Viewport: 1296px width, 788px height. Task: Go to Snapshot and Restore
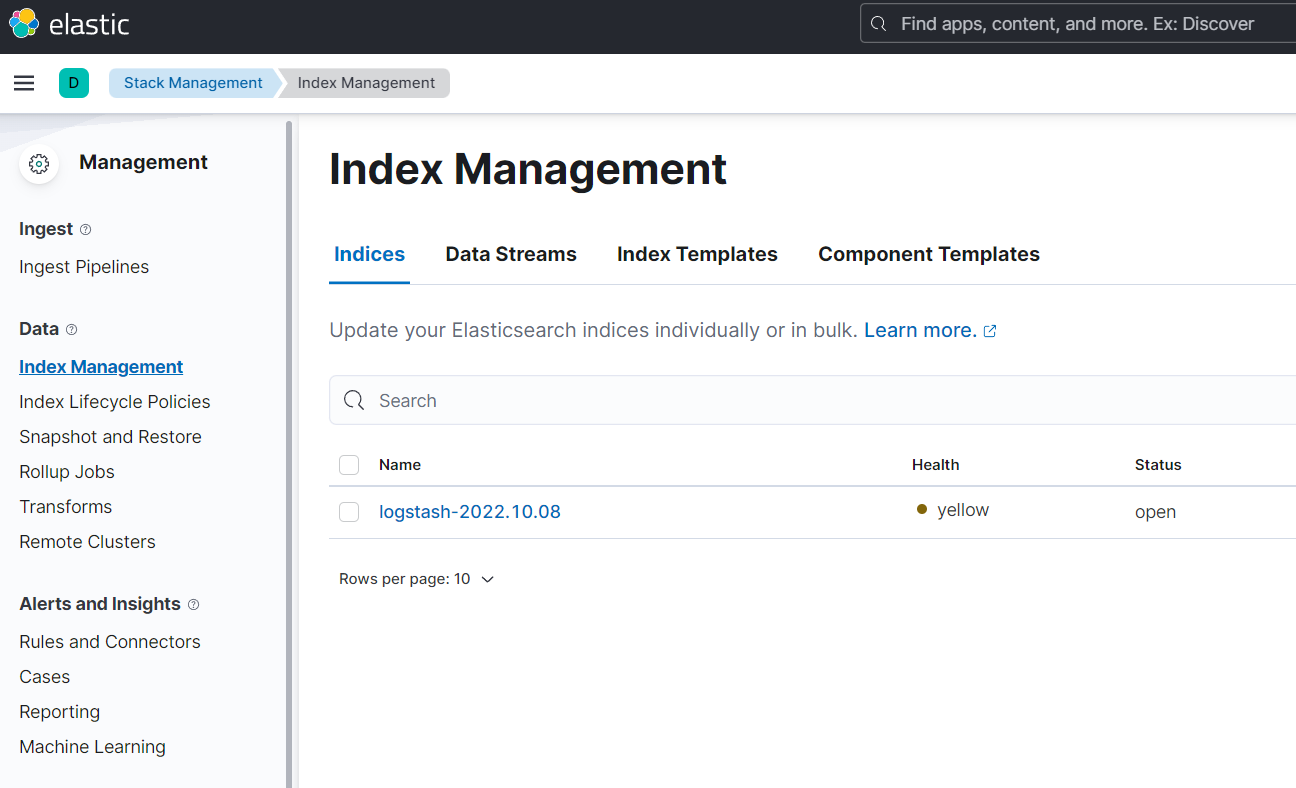coord(110,437)
